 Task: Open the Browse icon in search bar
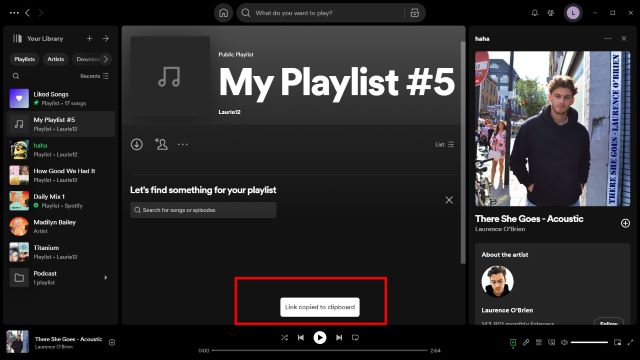(414, 13)
